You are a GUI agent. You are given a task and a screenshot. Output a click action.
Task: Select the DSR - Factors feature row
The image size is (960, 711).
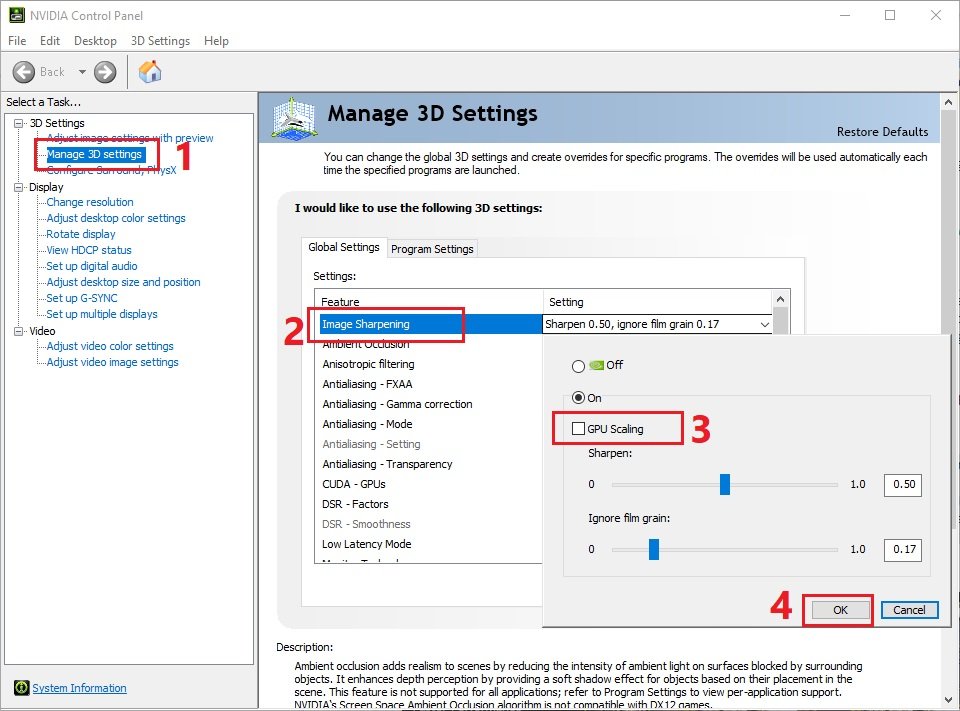pos(429,504)
